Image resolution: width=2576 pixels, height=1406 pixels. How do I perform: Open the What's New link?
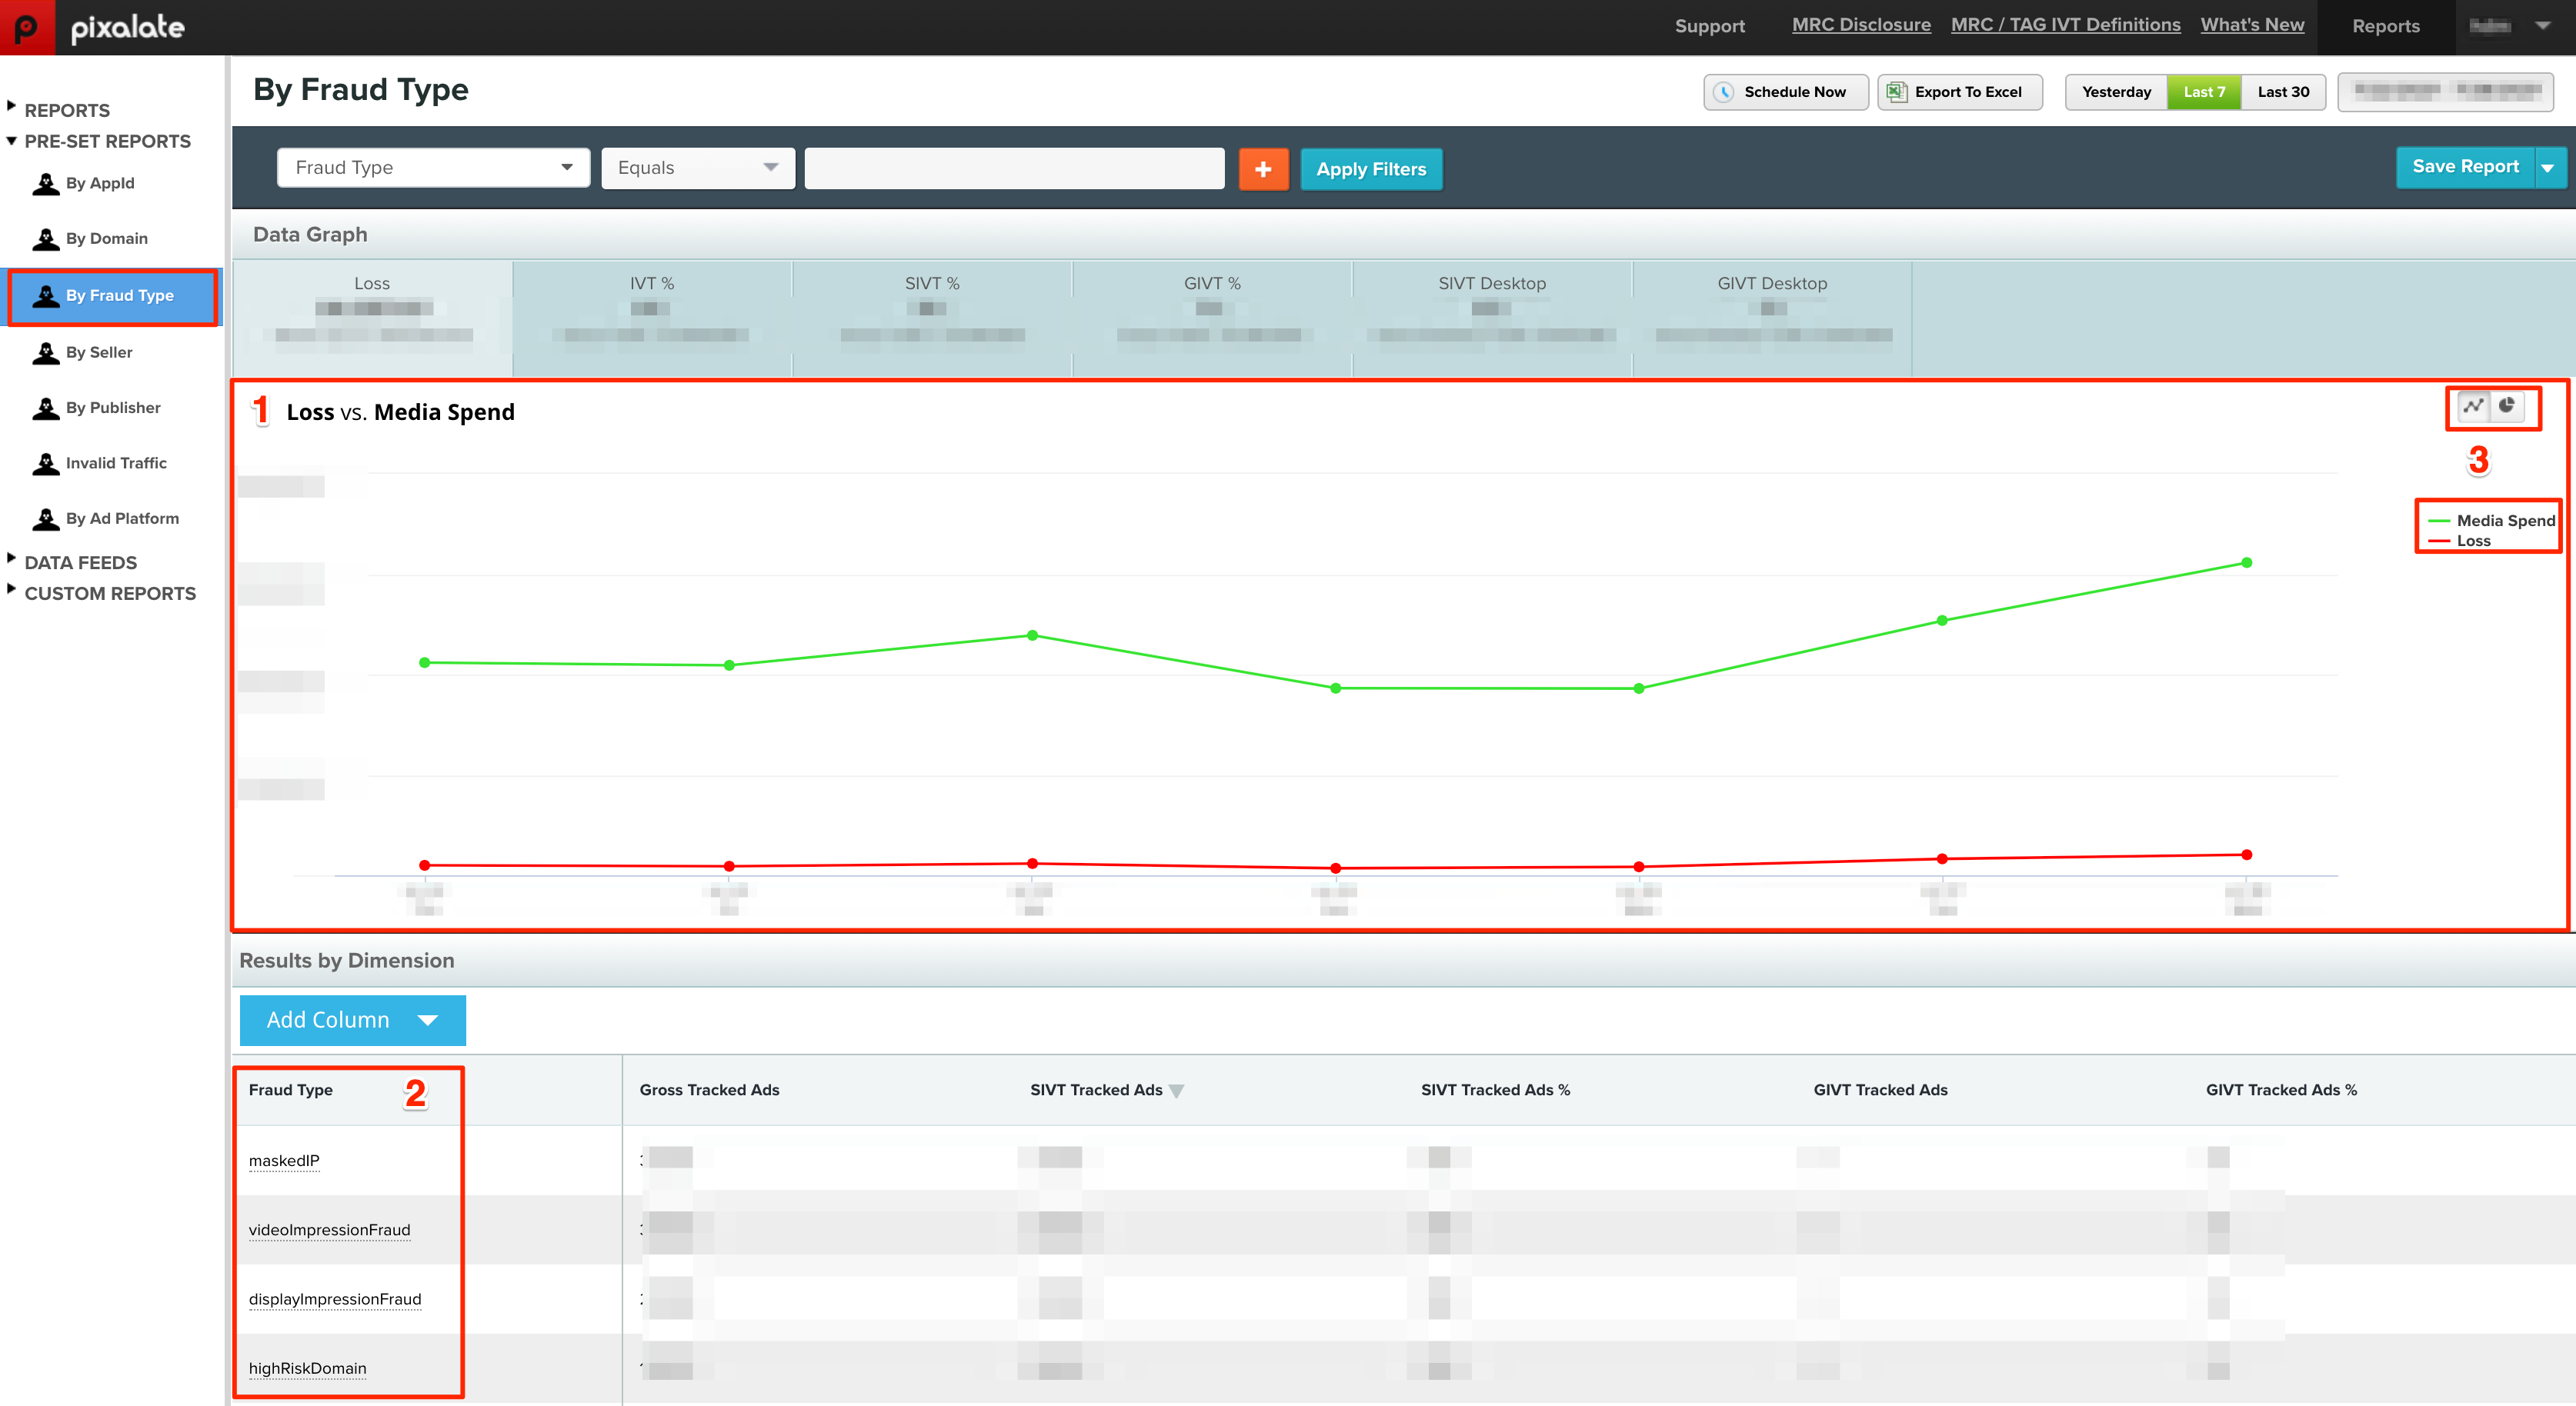tap(2252, 25)
